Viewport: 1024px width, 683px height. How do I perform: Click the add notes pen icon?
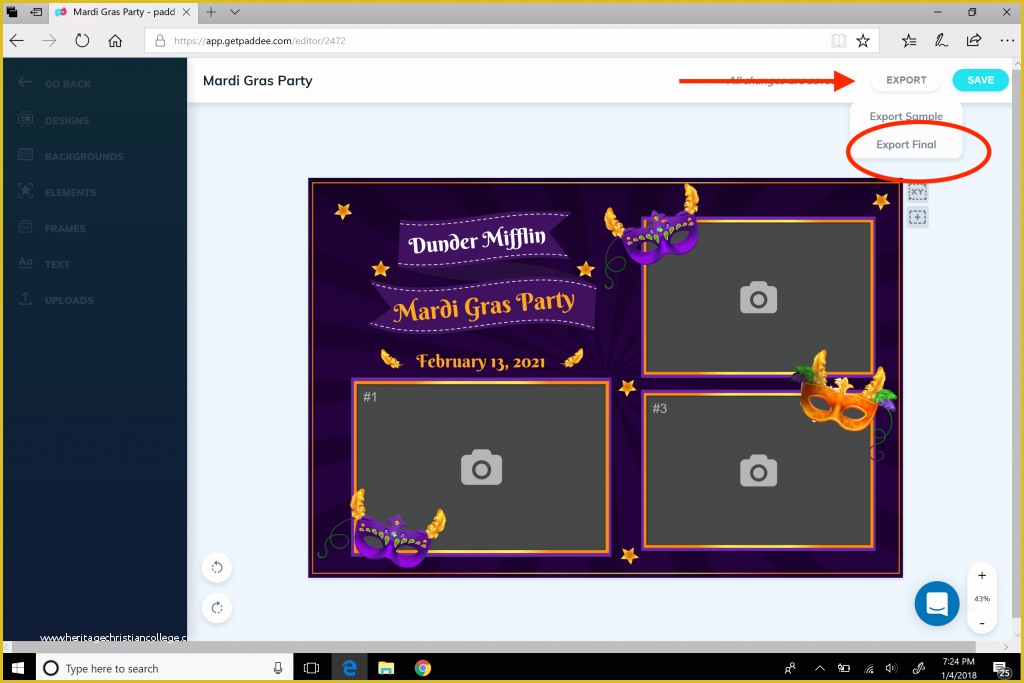[x=941, y=40]
